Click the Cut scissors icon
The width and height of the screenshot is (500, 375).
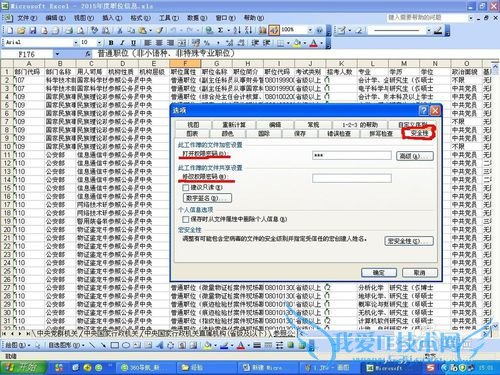[120, 31]
